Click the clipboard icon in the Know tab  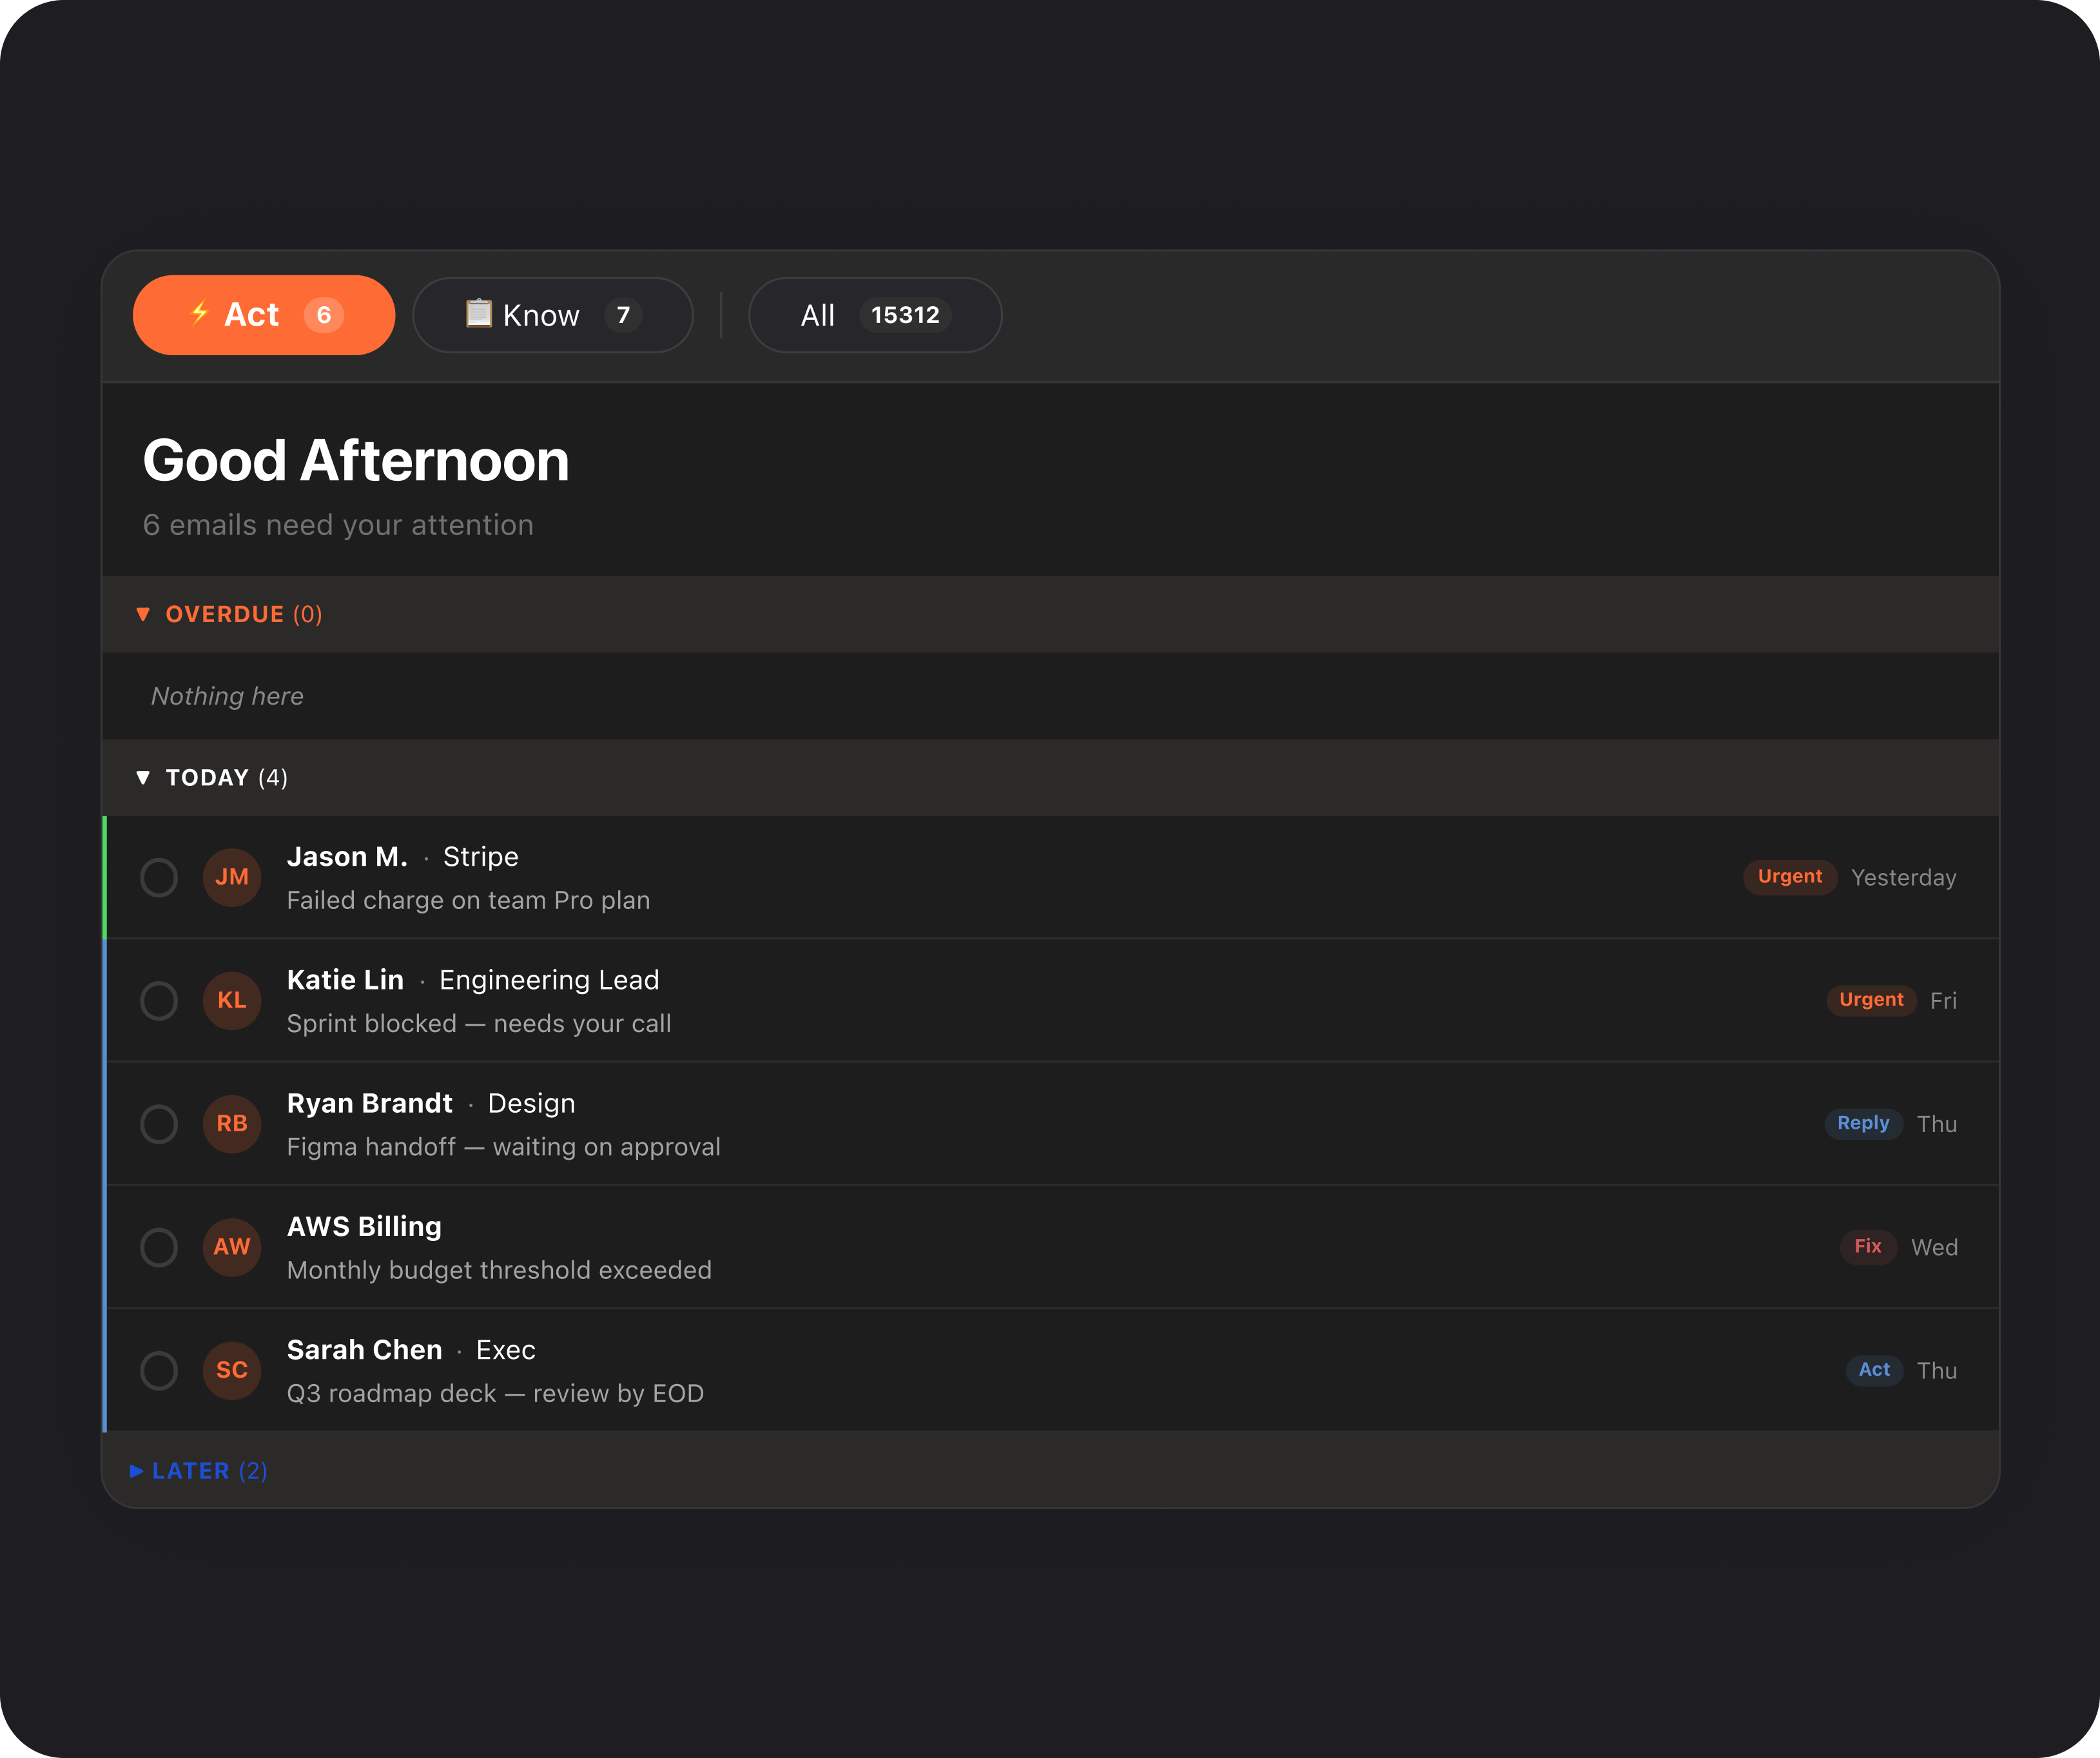pos(479,314)
